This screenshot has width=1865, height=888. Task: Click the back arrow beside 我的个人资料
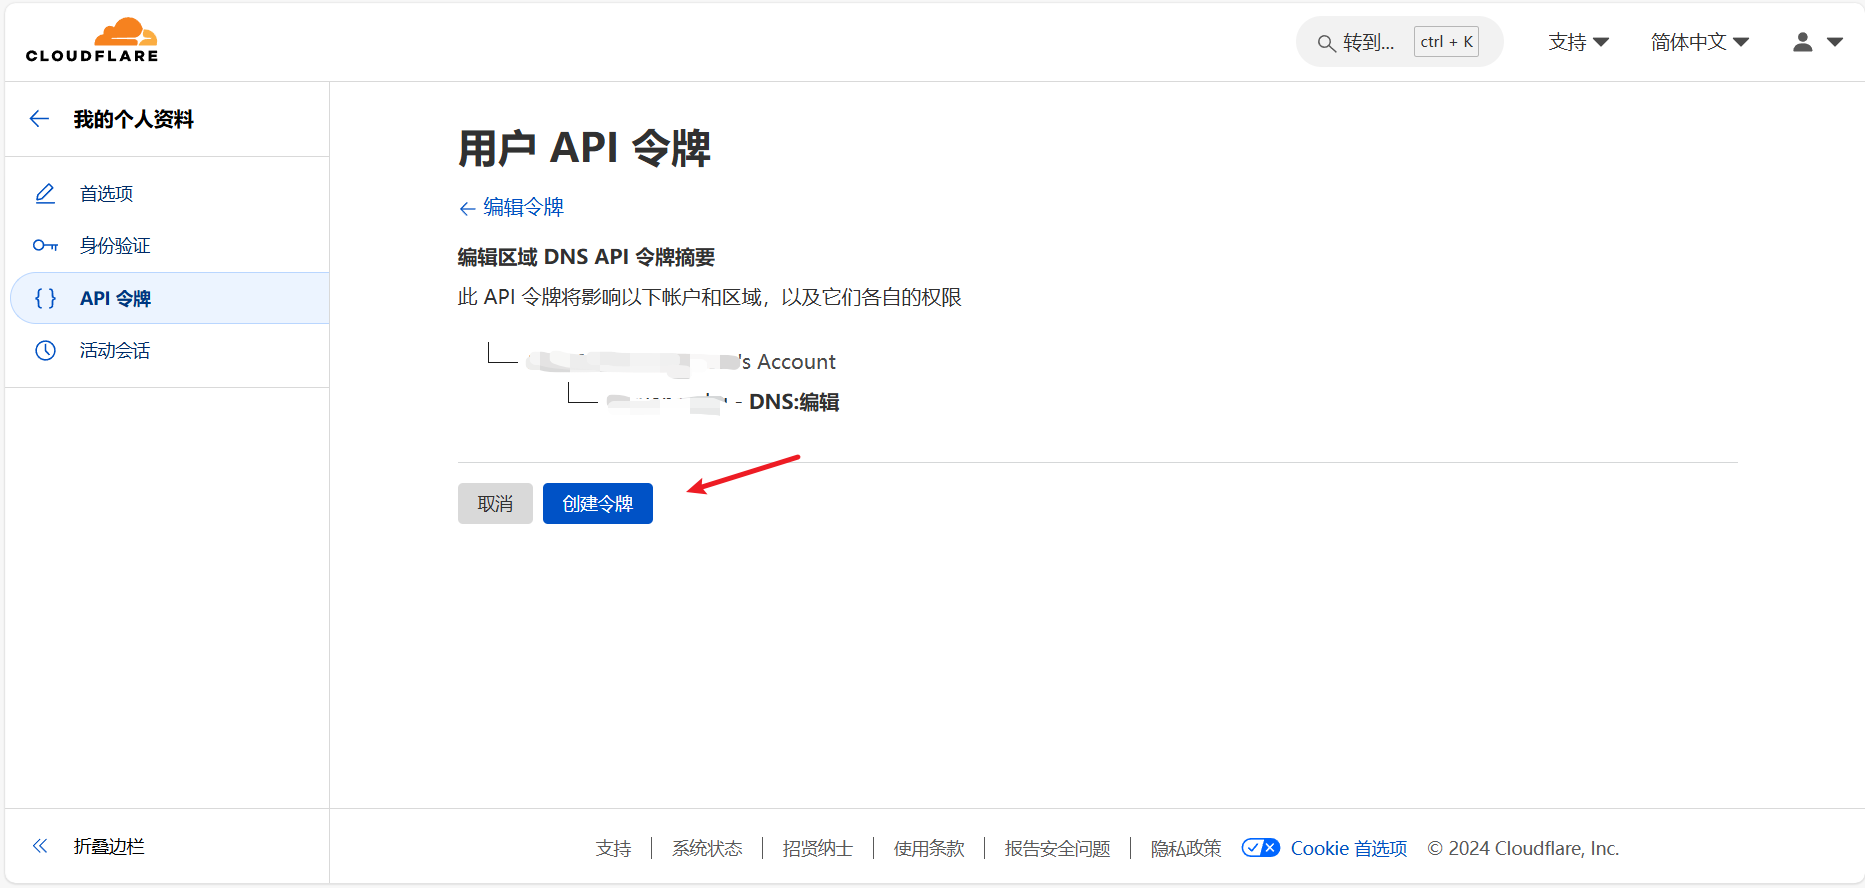point(40,119)
